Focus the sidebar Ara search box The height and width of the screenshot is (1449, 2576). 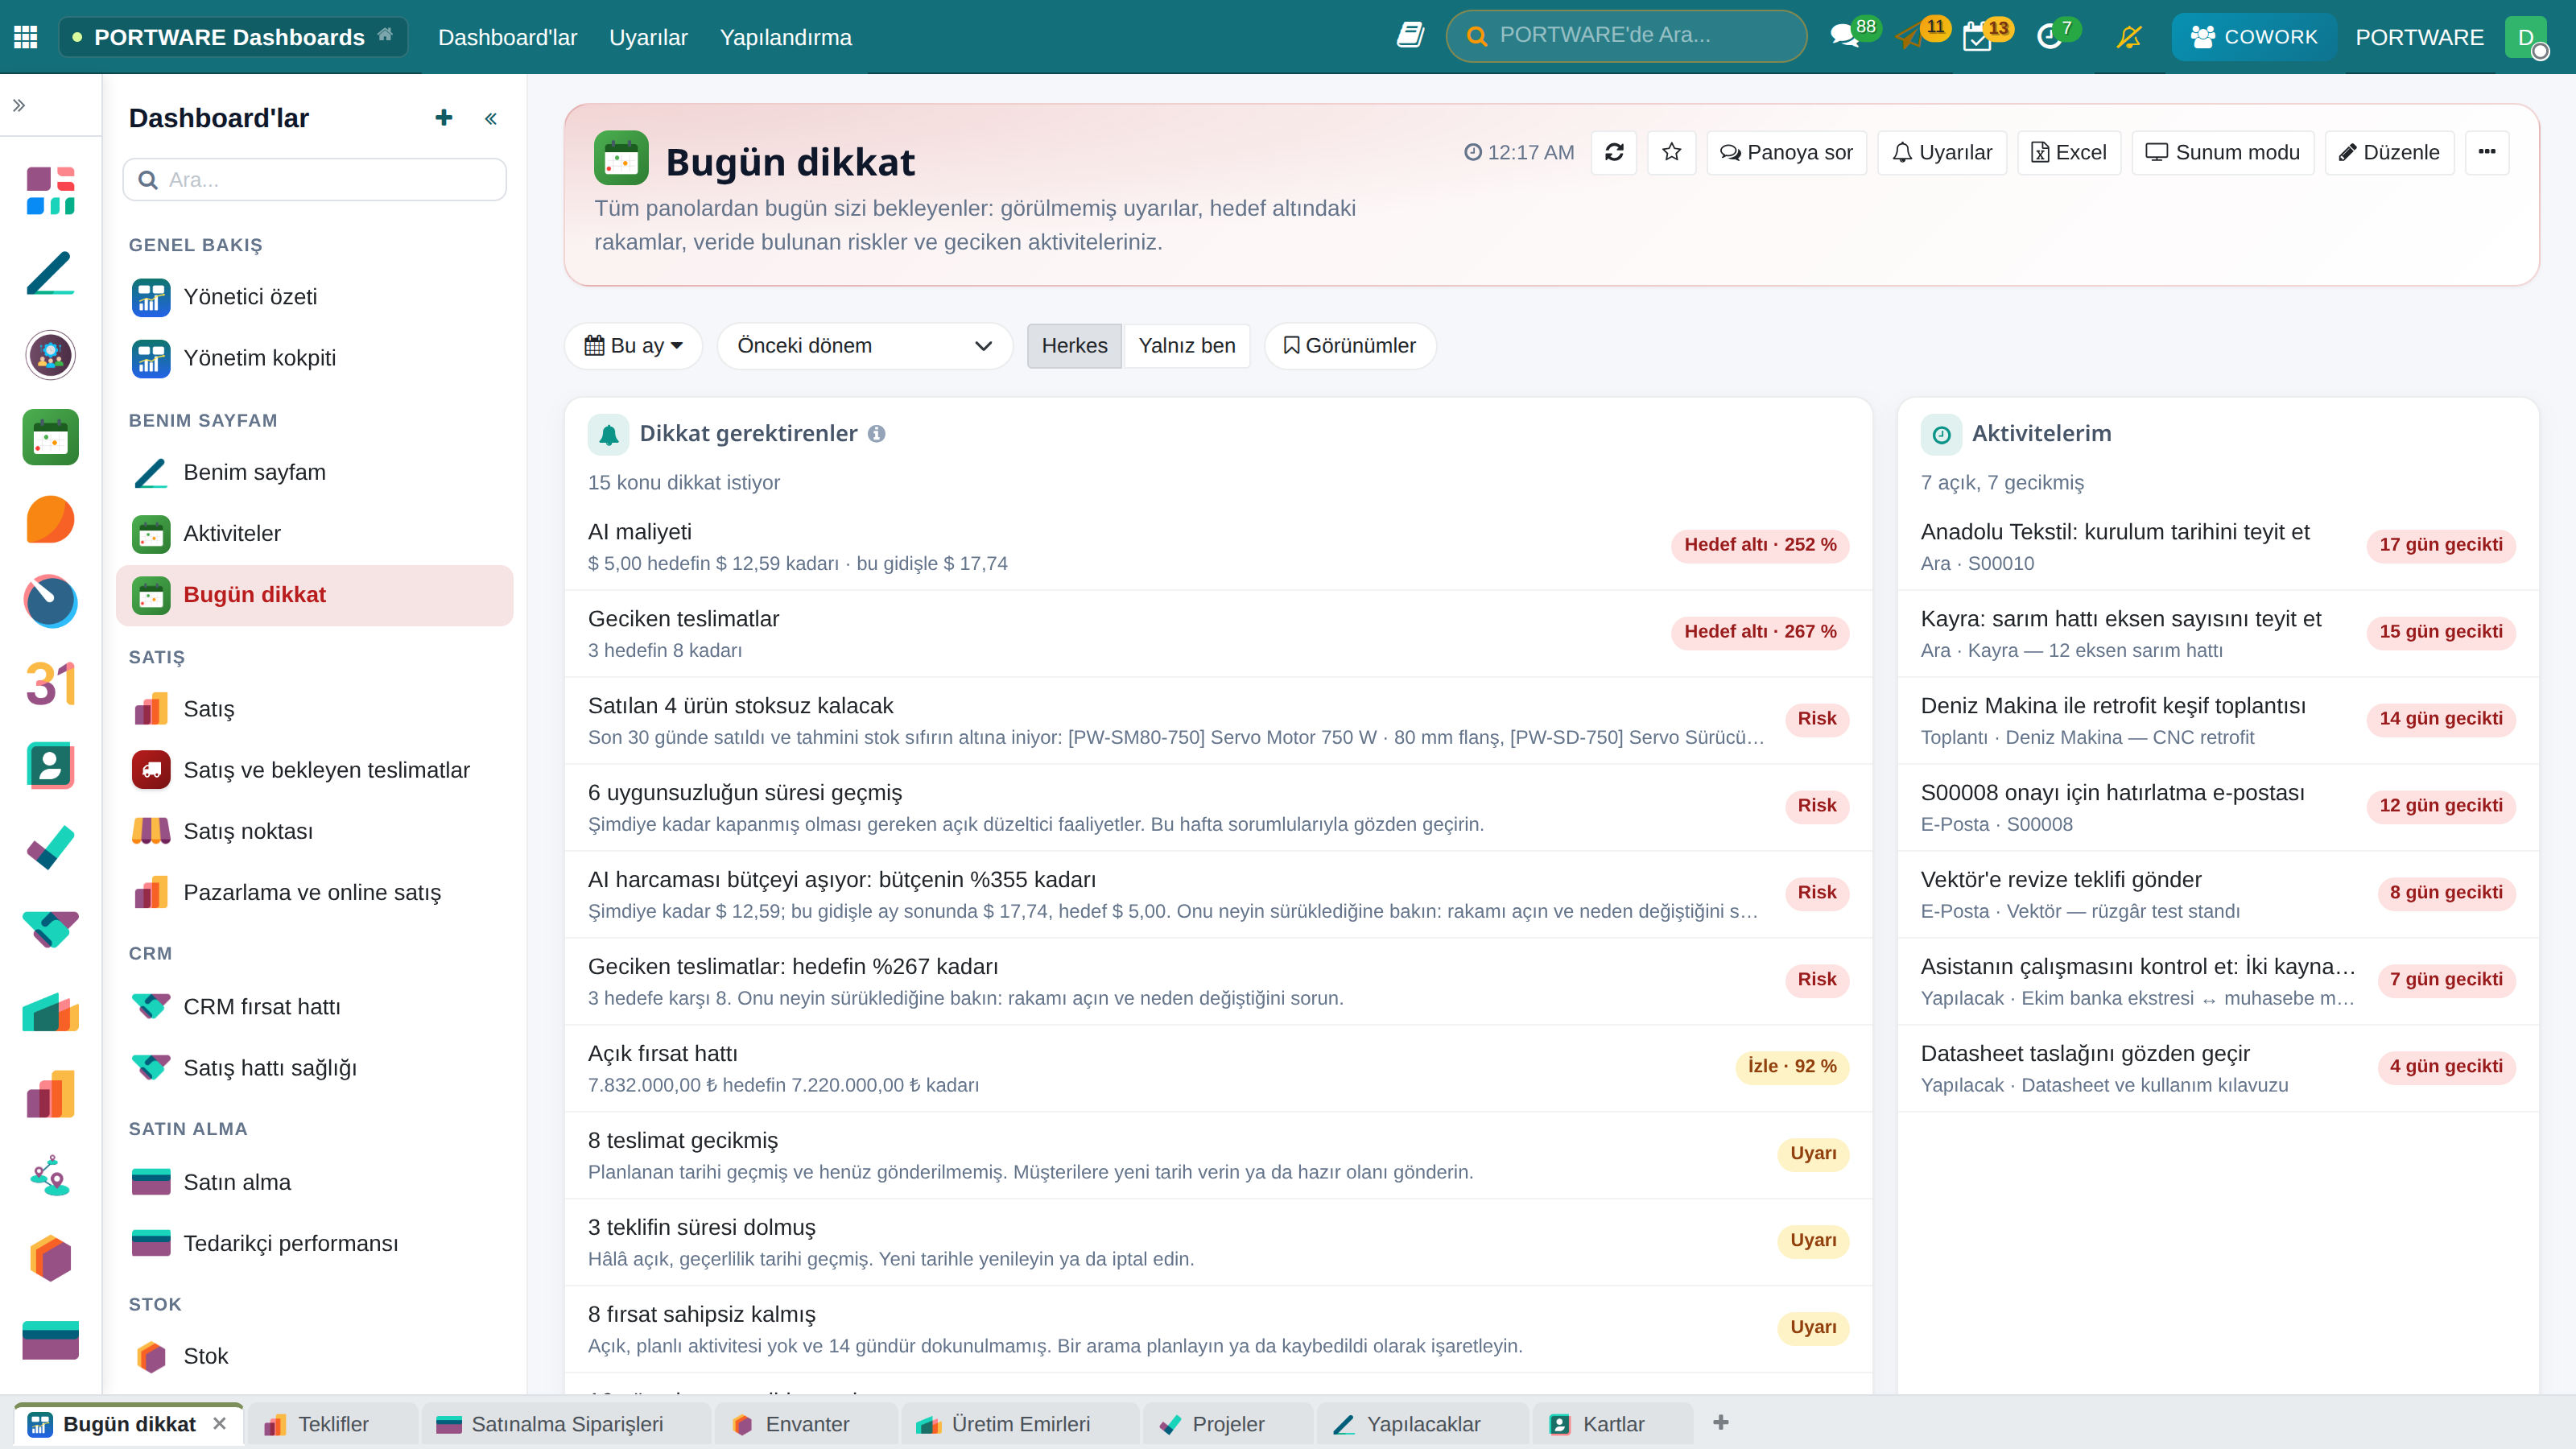click(314, 180)
